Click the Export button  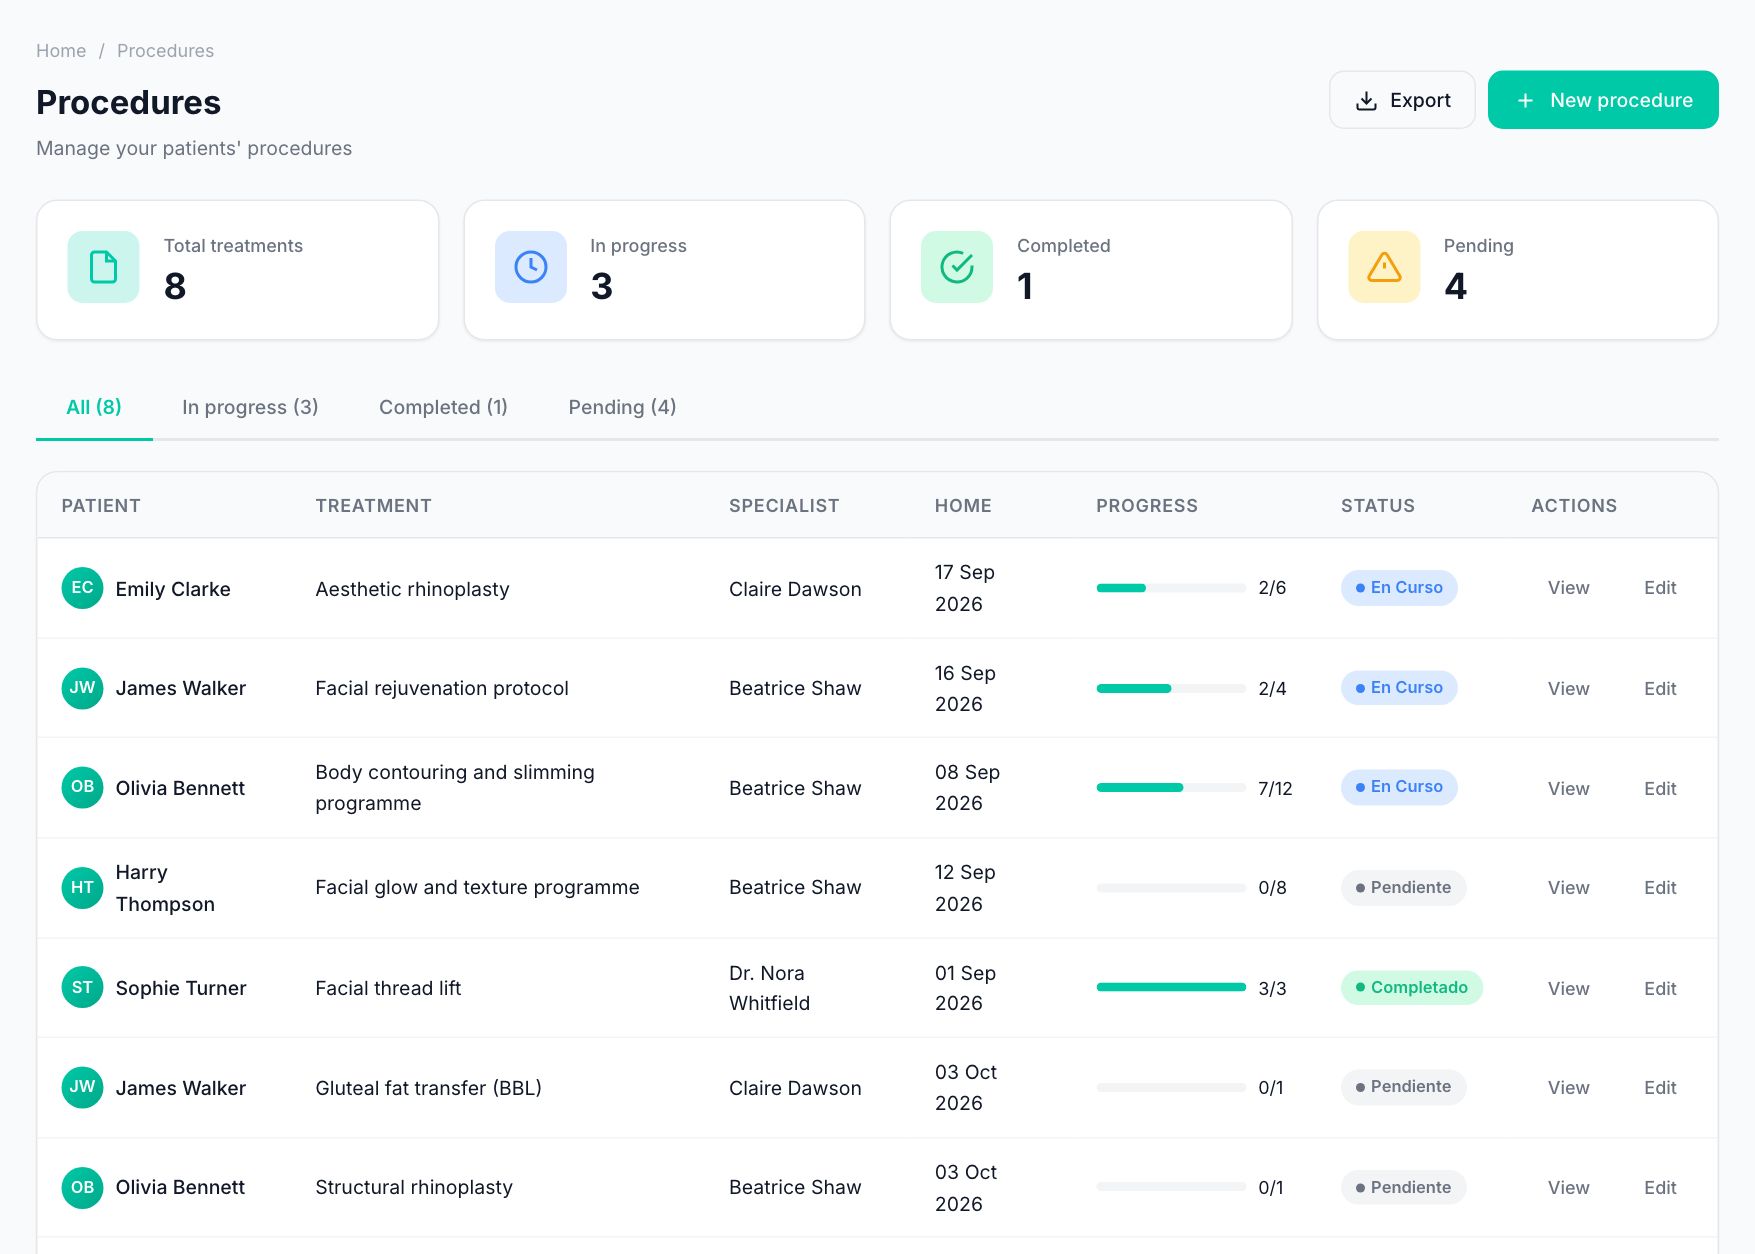coord(1402,100)
